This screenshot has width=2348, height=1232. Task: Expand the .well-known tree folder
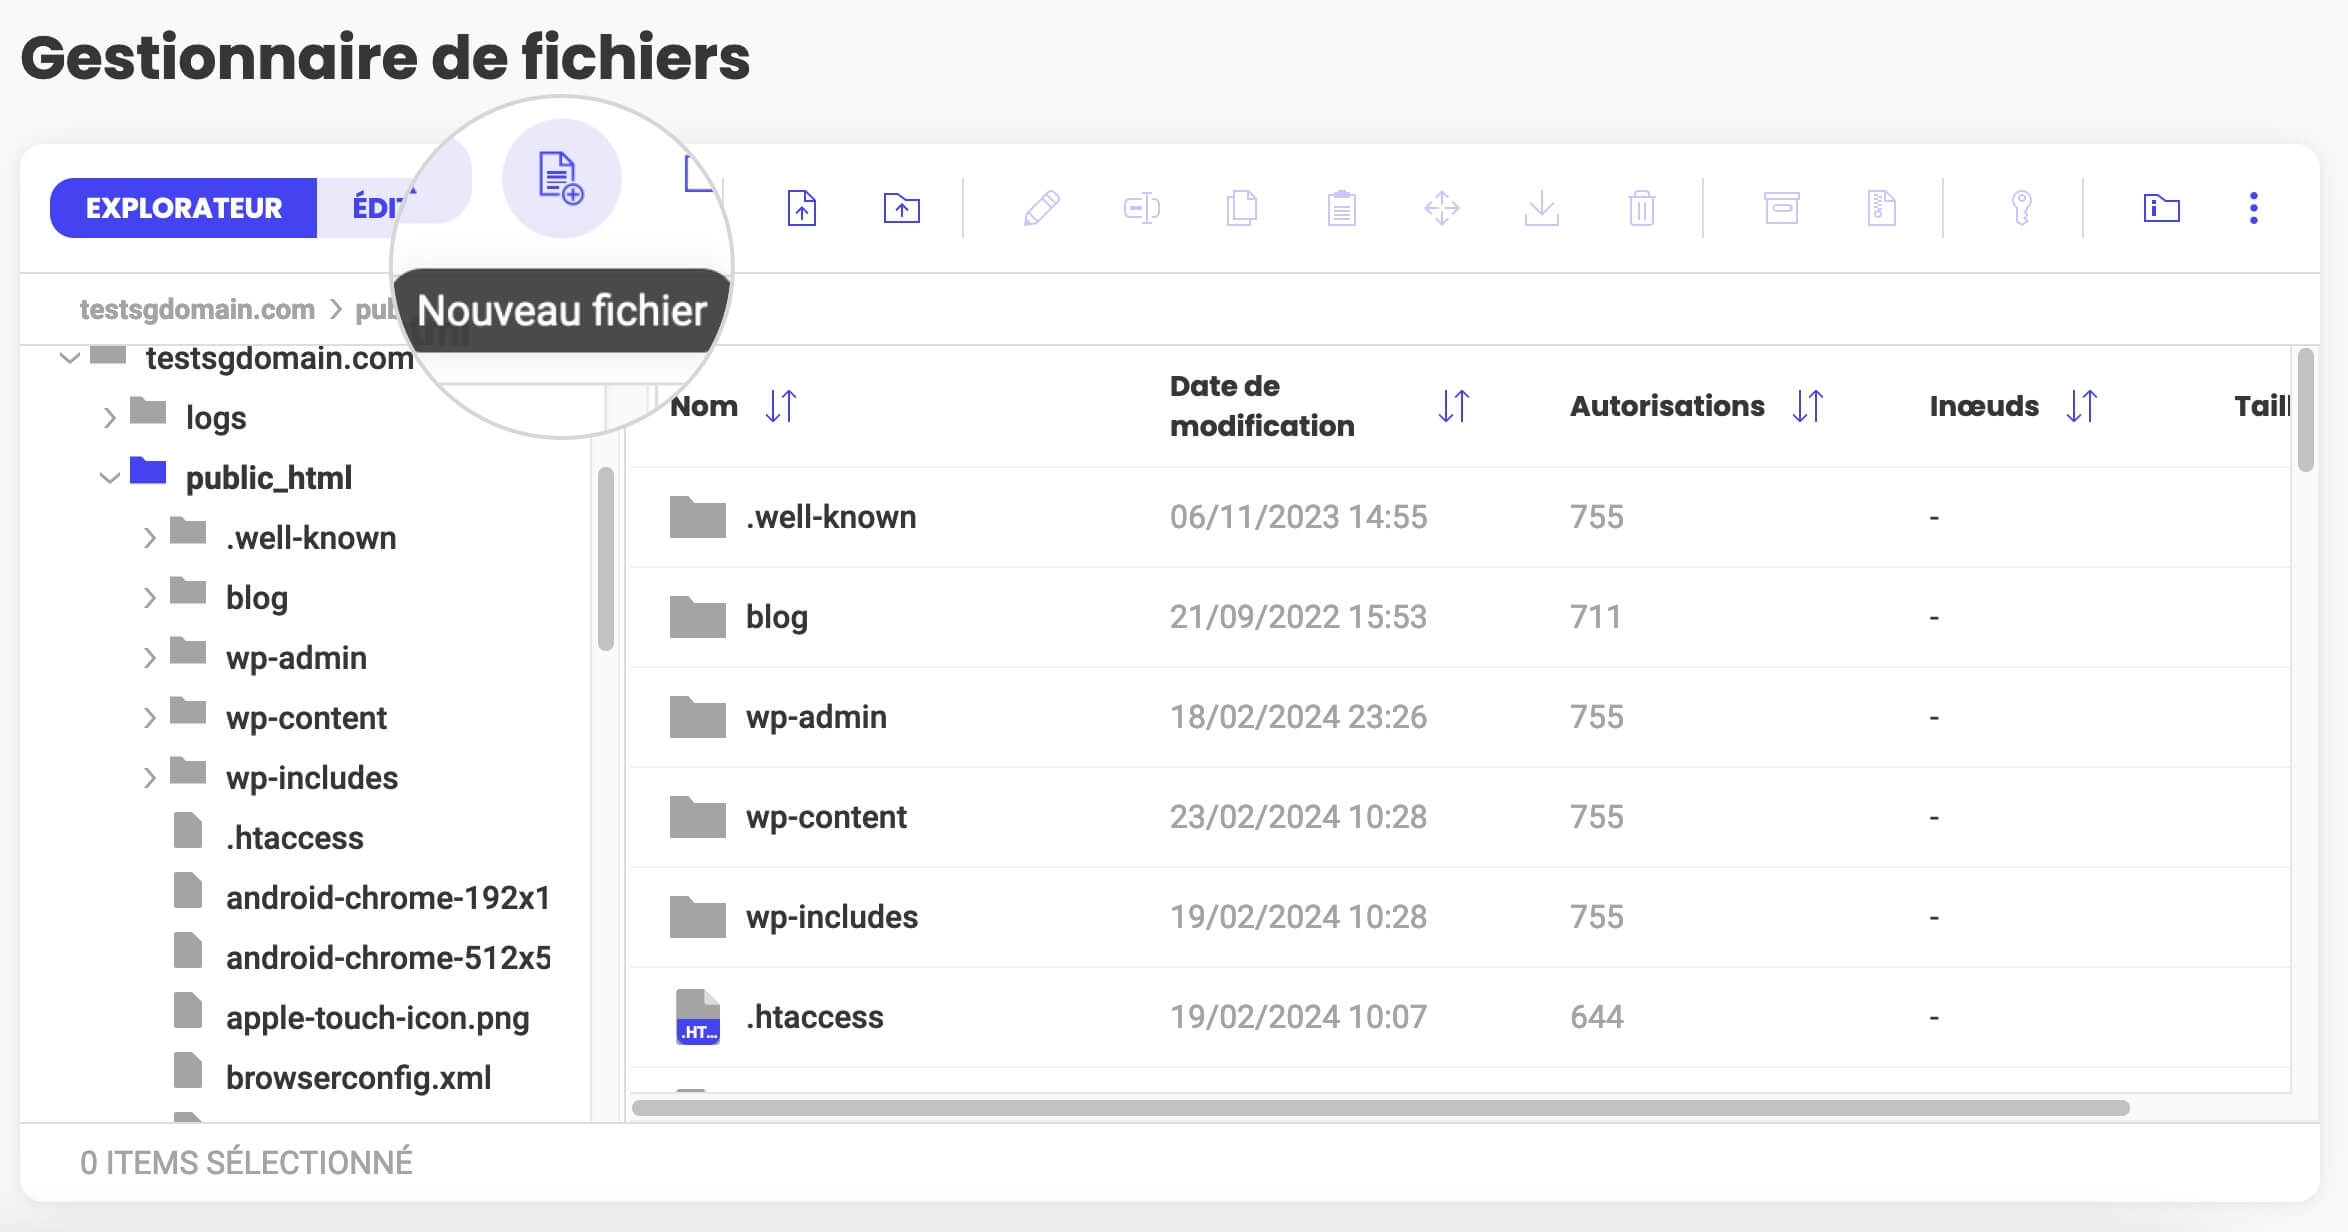coord(150,538)
